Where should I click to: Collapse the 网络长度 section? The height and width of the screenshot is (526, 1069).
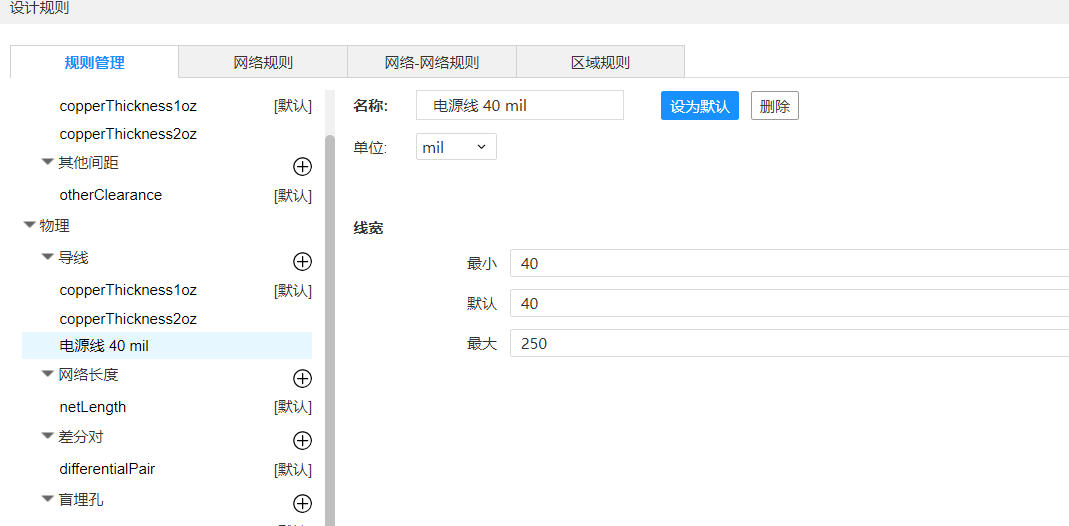47,375
